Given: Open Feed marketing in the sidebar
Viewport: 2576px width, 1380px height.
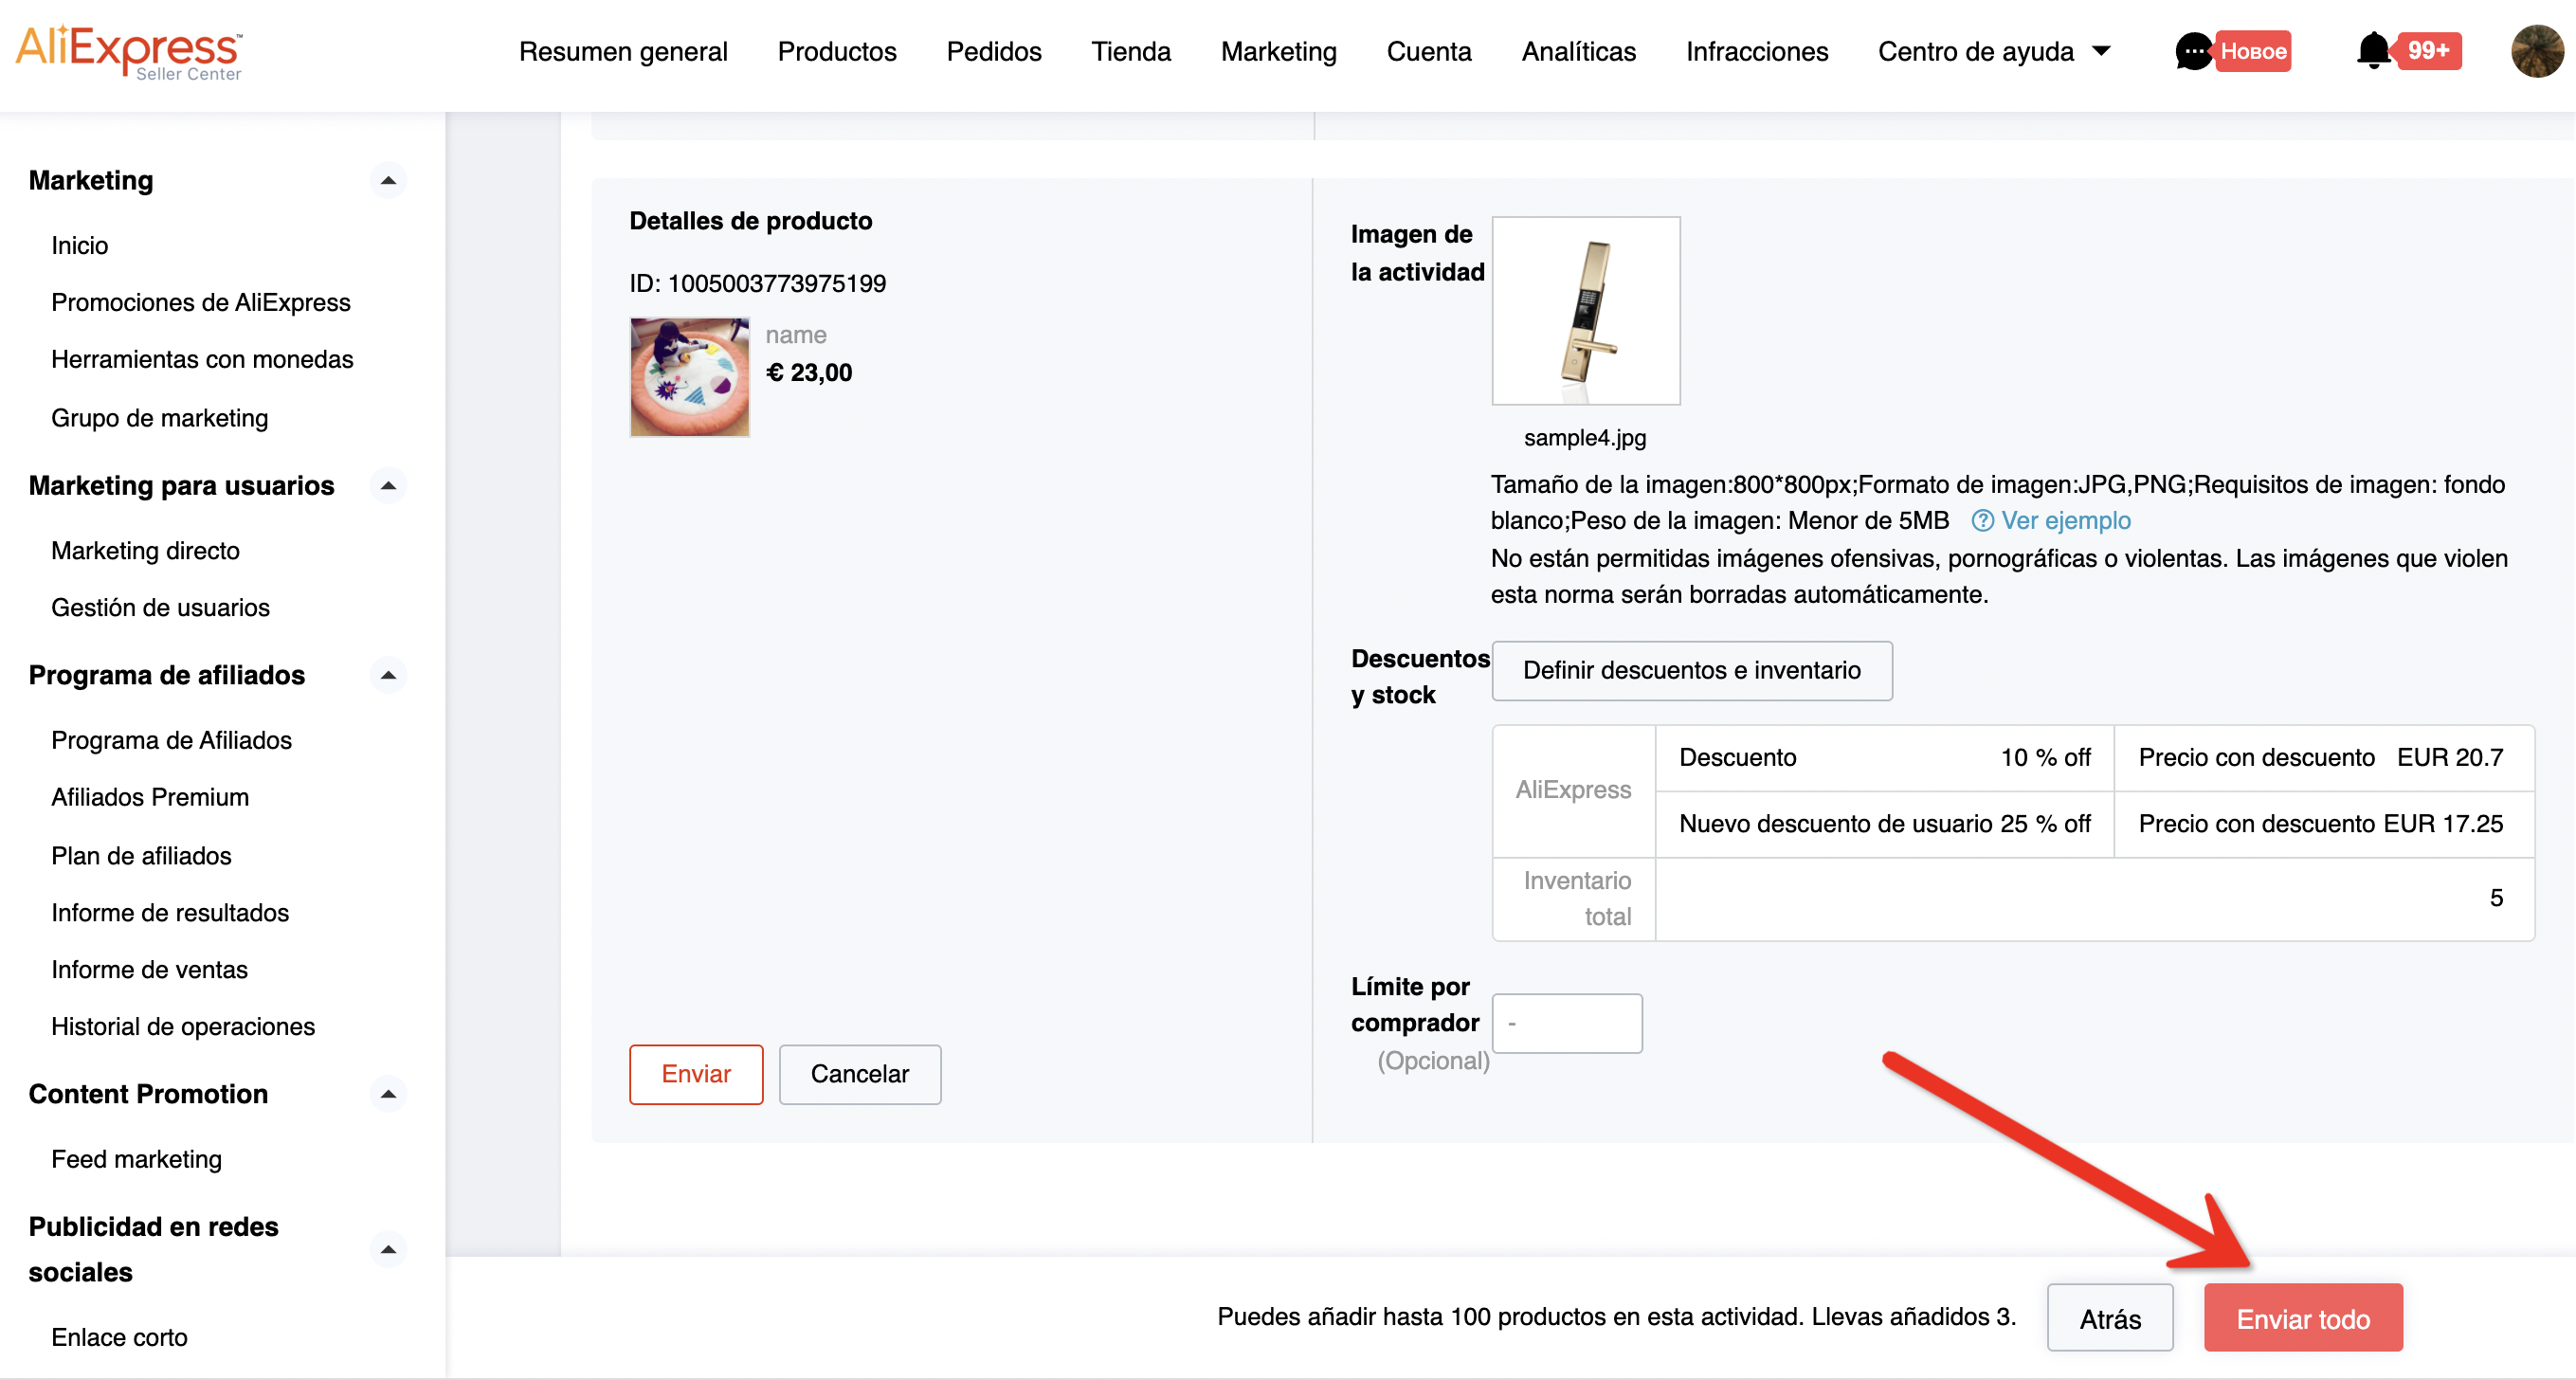Looking at the screenshot, I should click(136, 1160).
